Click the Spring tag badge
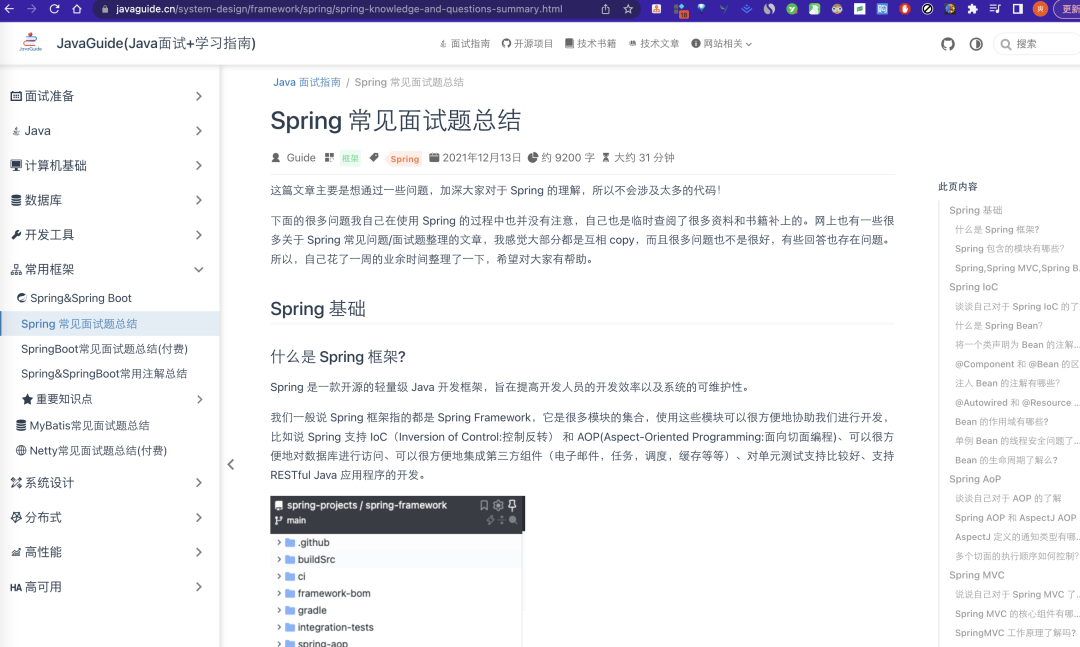This screenshot has width=1080, height=647. click(404, 158)
